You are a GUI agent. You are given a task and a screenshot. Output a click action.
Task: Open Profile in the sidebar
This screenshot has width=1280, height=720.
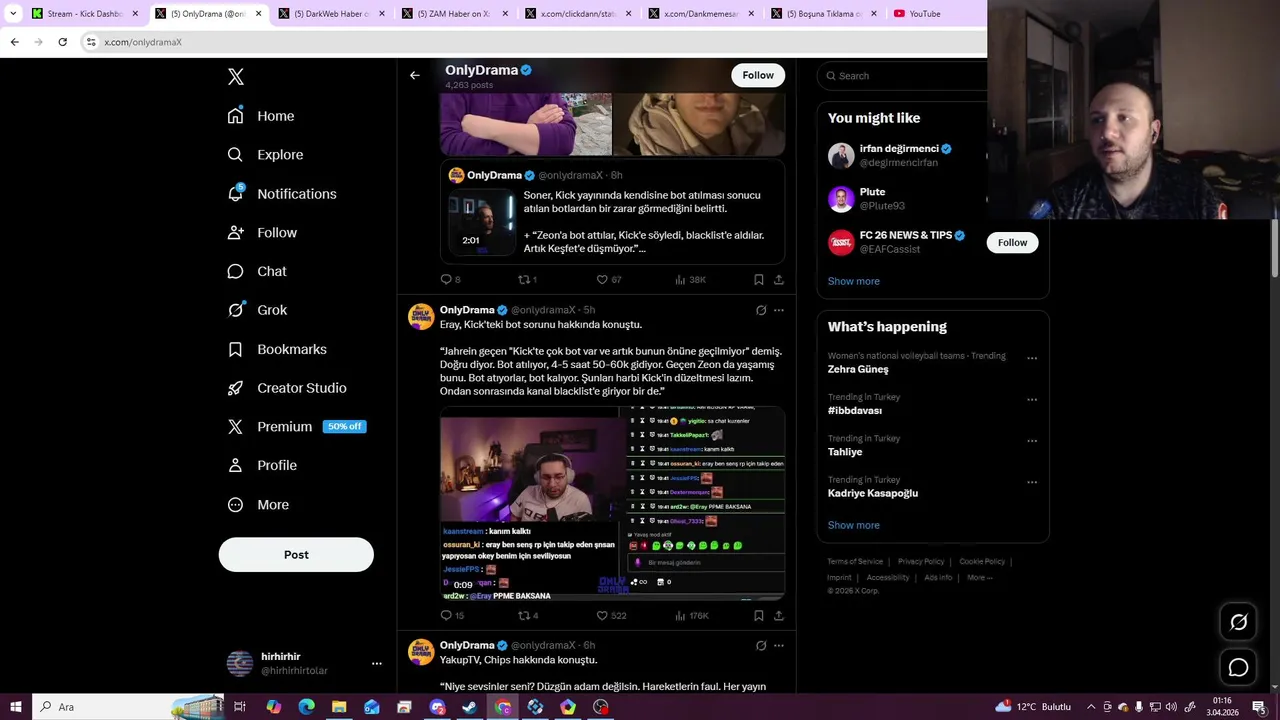point(262,465)
